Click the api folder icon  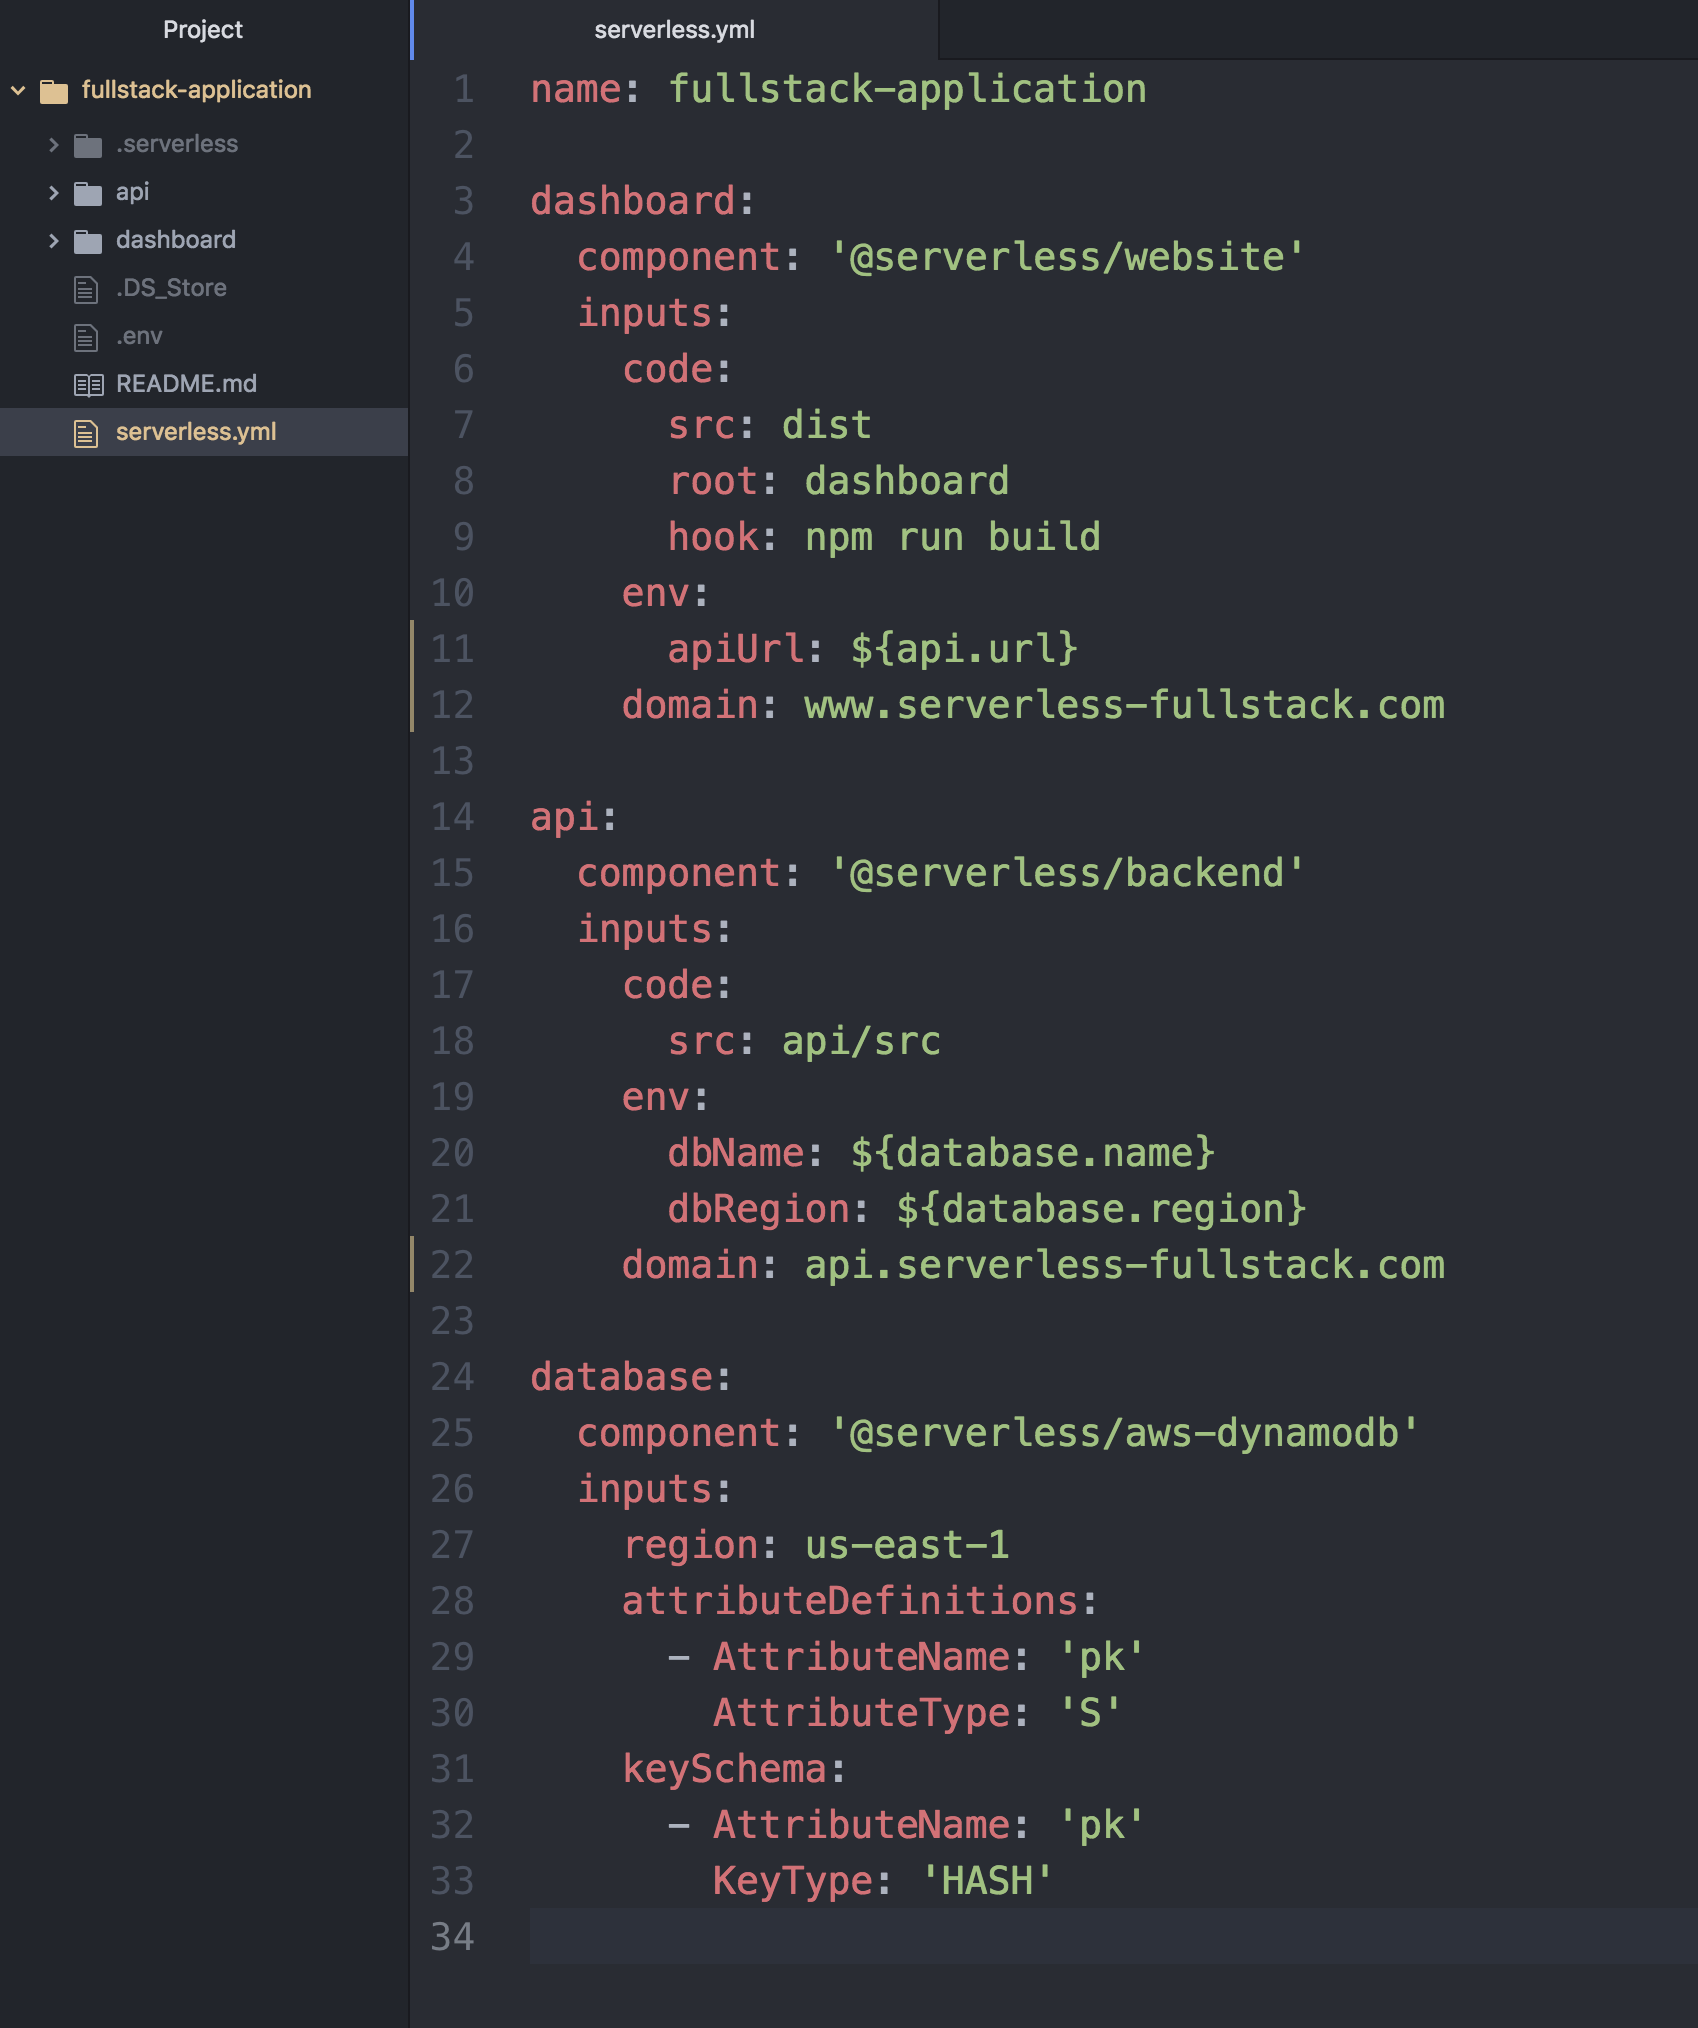click(88, 191)
